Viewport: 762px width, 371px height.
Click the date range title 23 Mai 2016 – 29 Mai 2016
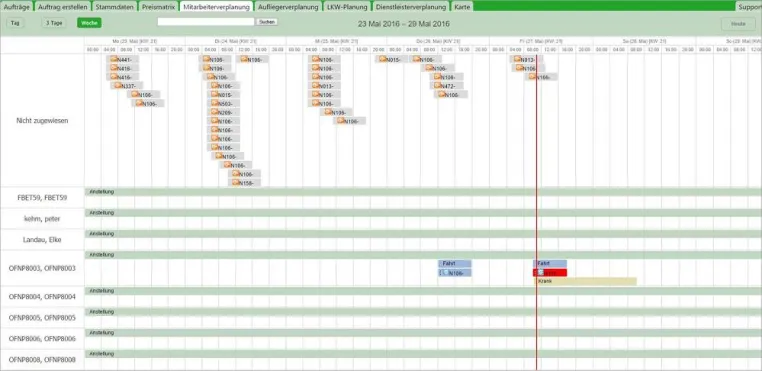pyautogui.click(x=404, y=24)
